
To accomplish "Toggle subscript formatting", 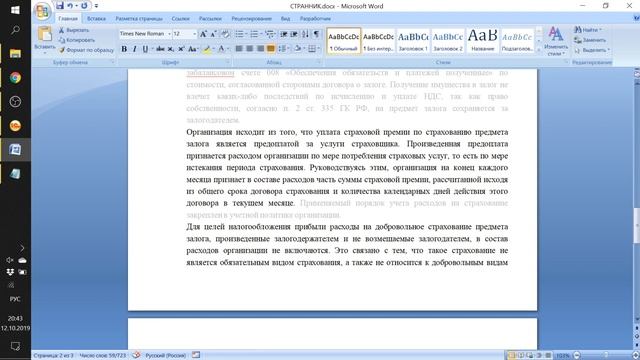I will 171,49.
